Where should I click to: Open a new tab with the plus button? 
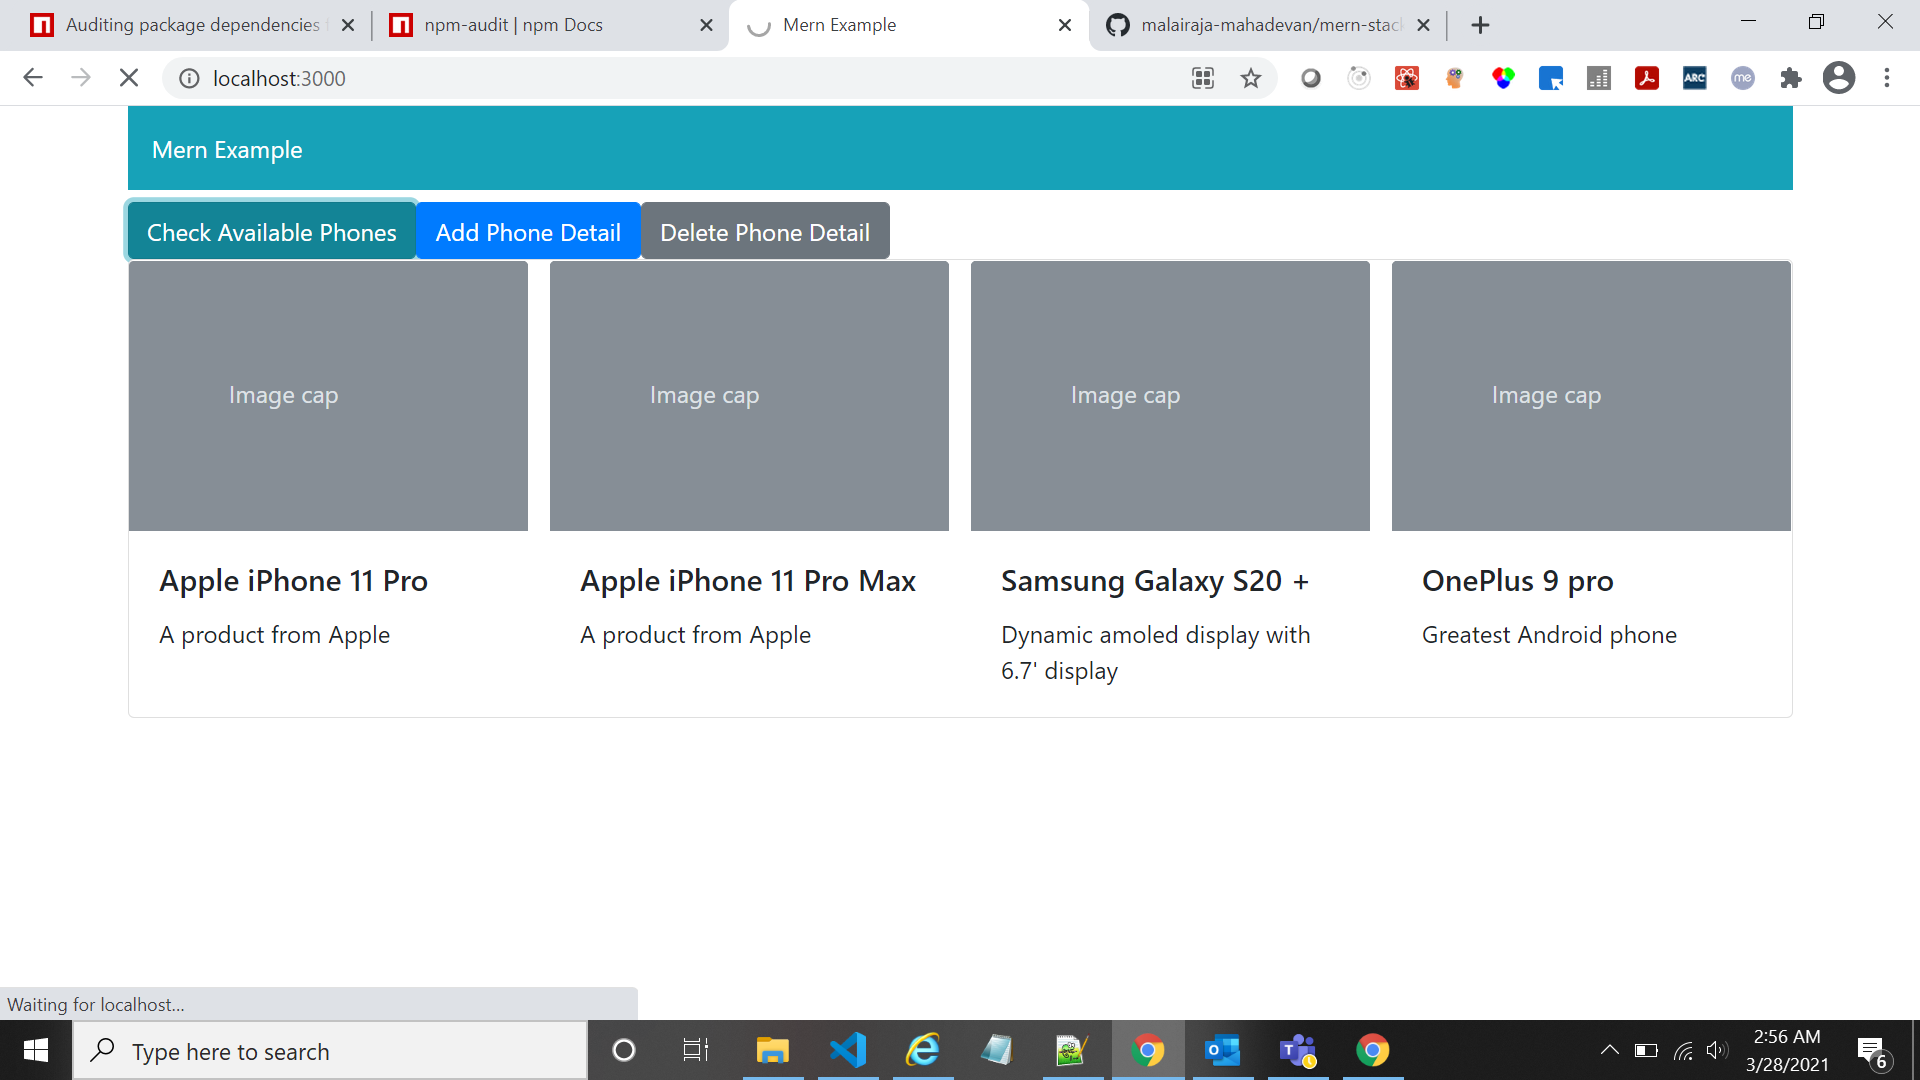(1480, 24)
